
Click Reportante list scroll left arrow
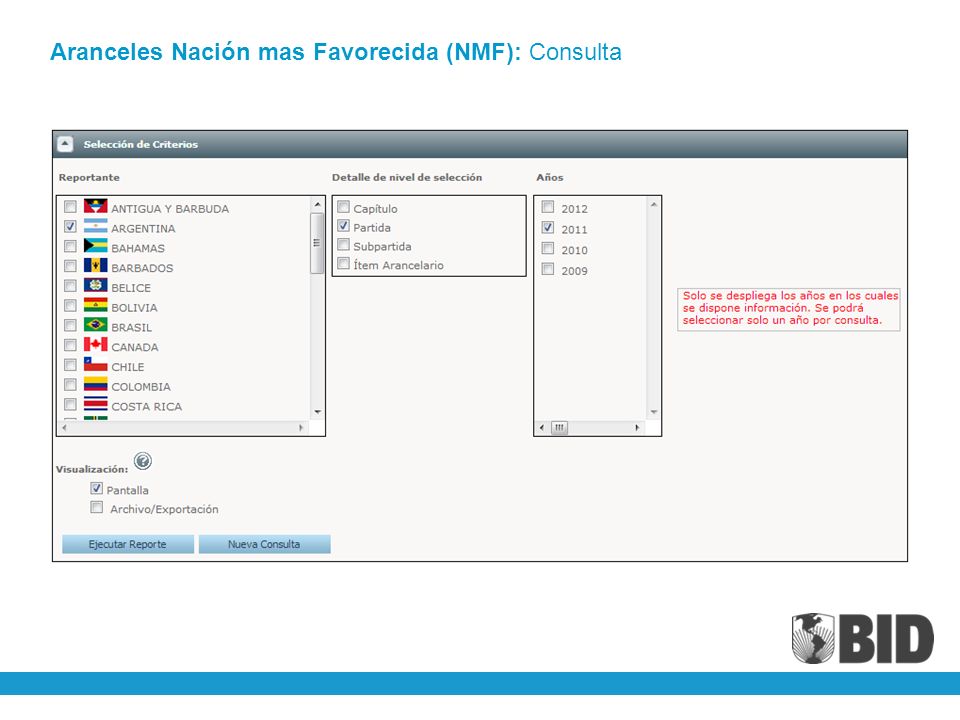coord(64,427)
